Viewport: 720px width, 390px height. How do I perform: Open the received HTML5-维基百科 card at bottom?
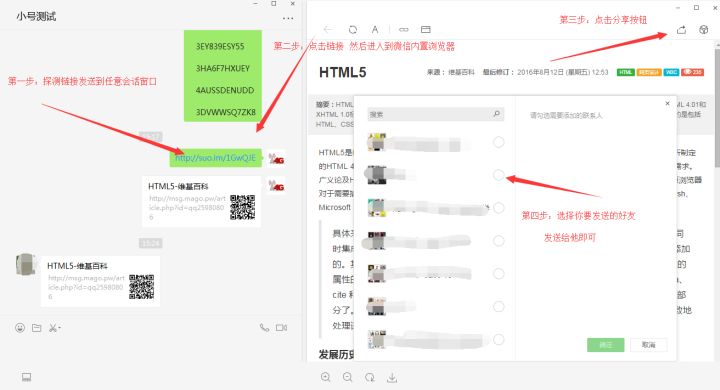[x=101, y=281]
